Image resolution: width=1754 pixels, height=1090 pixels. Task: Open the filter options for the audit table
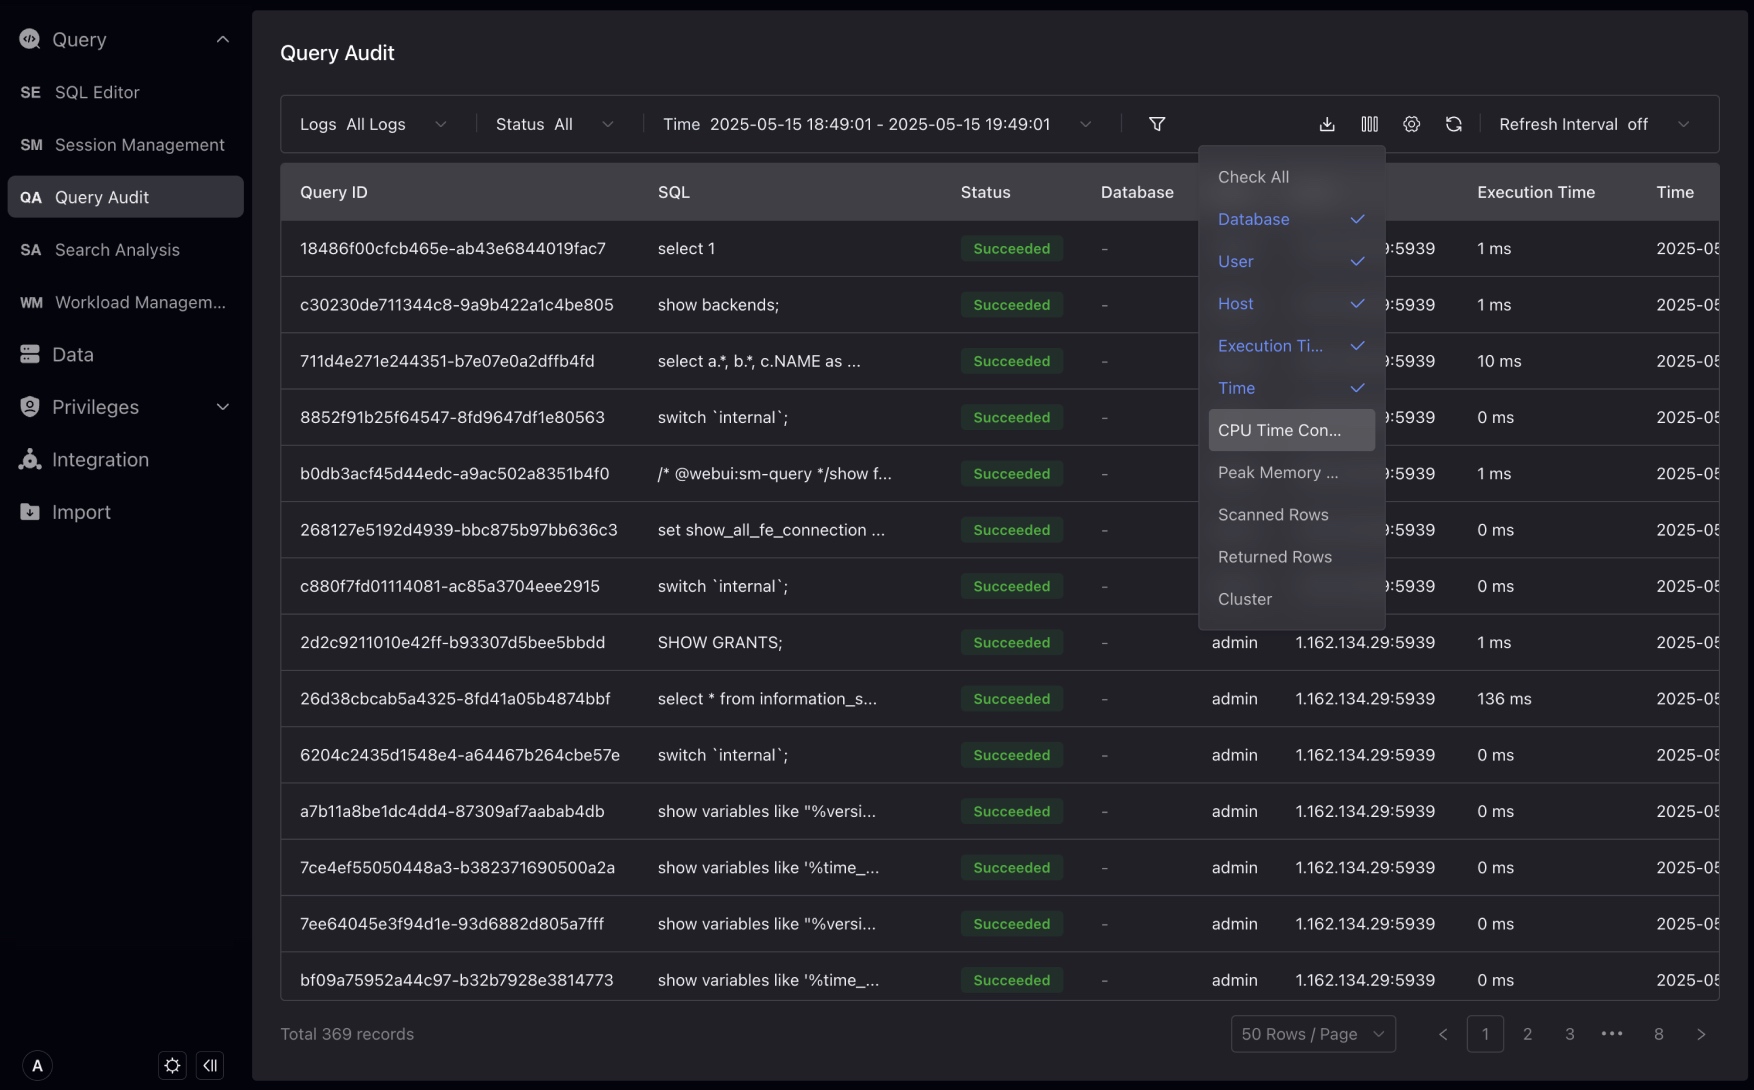tap(1158, 124)
